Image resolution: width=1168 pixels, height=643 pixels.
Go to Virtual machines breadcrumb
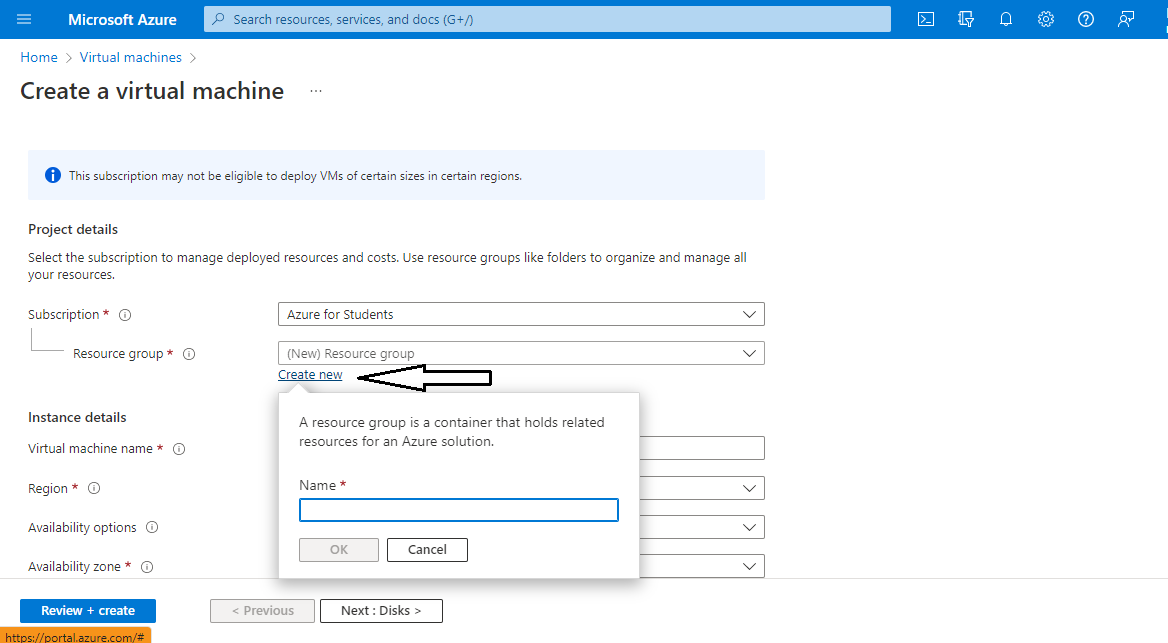[x=130, y=57]
